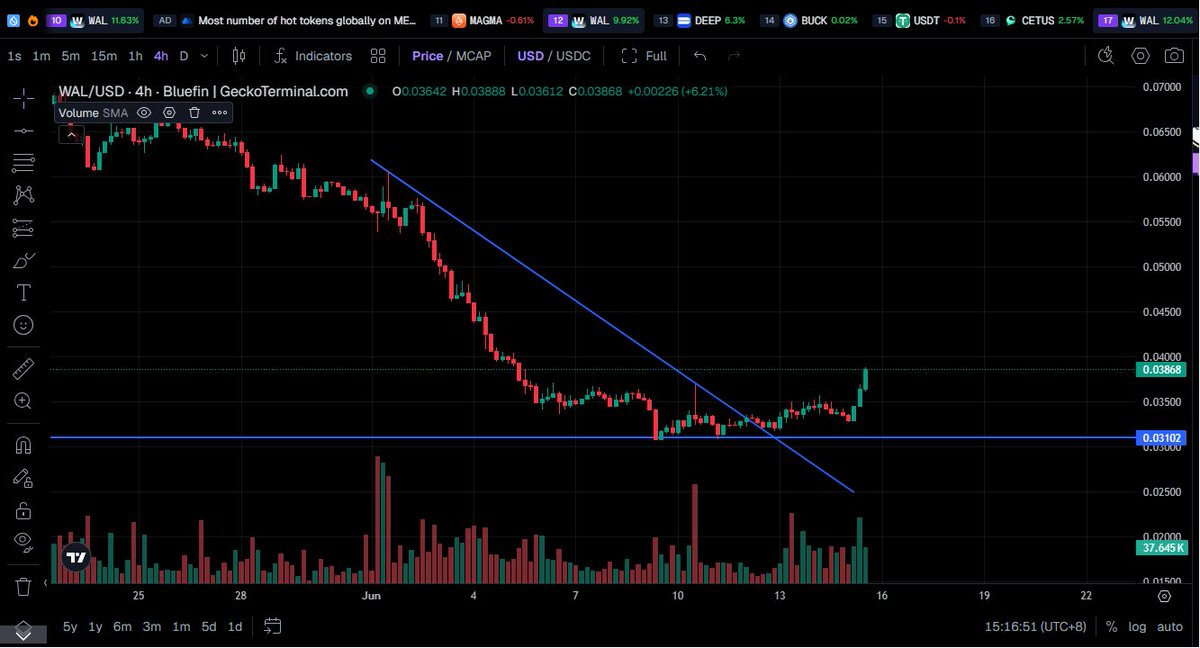
Task: Open the XABCD pattern tools
Action: pos(24,195)
